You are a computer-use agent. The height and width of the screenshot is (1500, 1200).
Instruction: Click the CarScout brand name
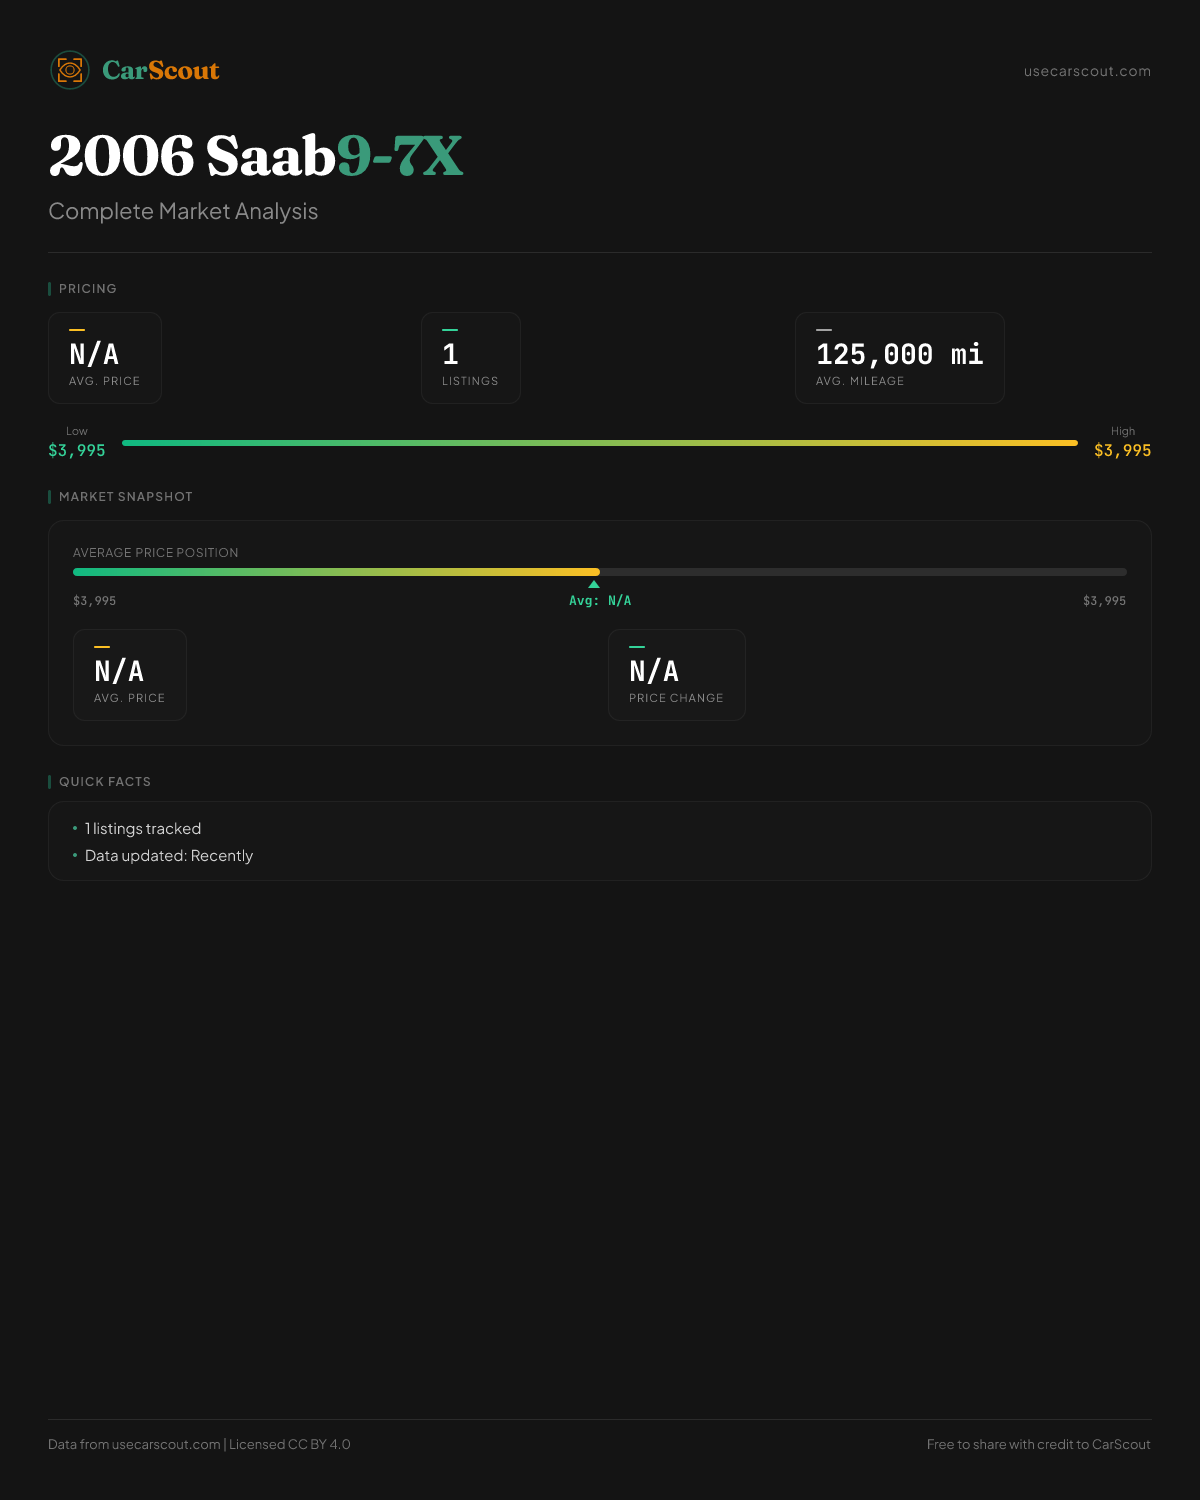click(x=161, y=71)
